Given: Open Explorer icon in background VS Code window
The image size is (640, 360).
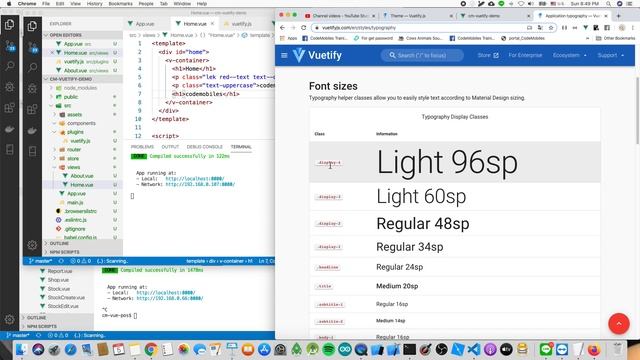Looking at the screenshot, I should click(x=9, y=25).
